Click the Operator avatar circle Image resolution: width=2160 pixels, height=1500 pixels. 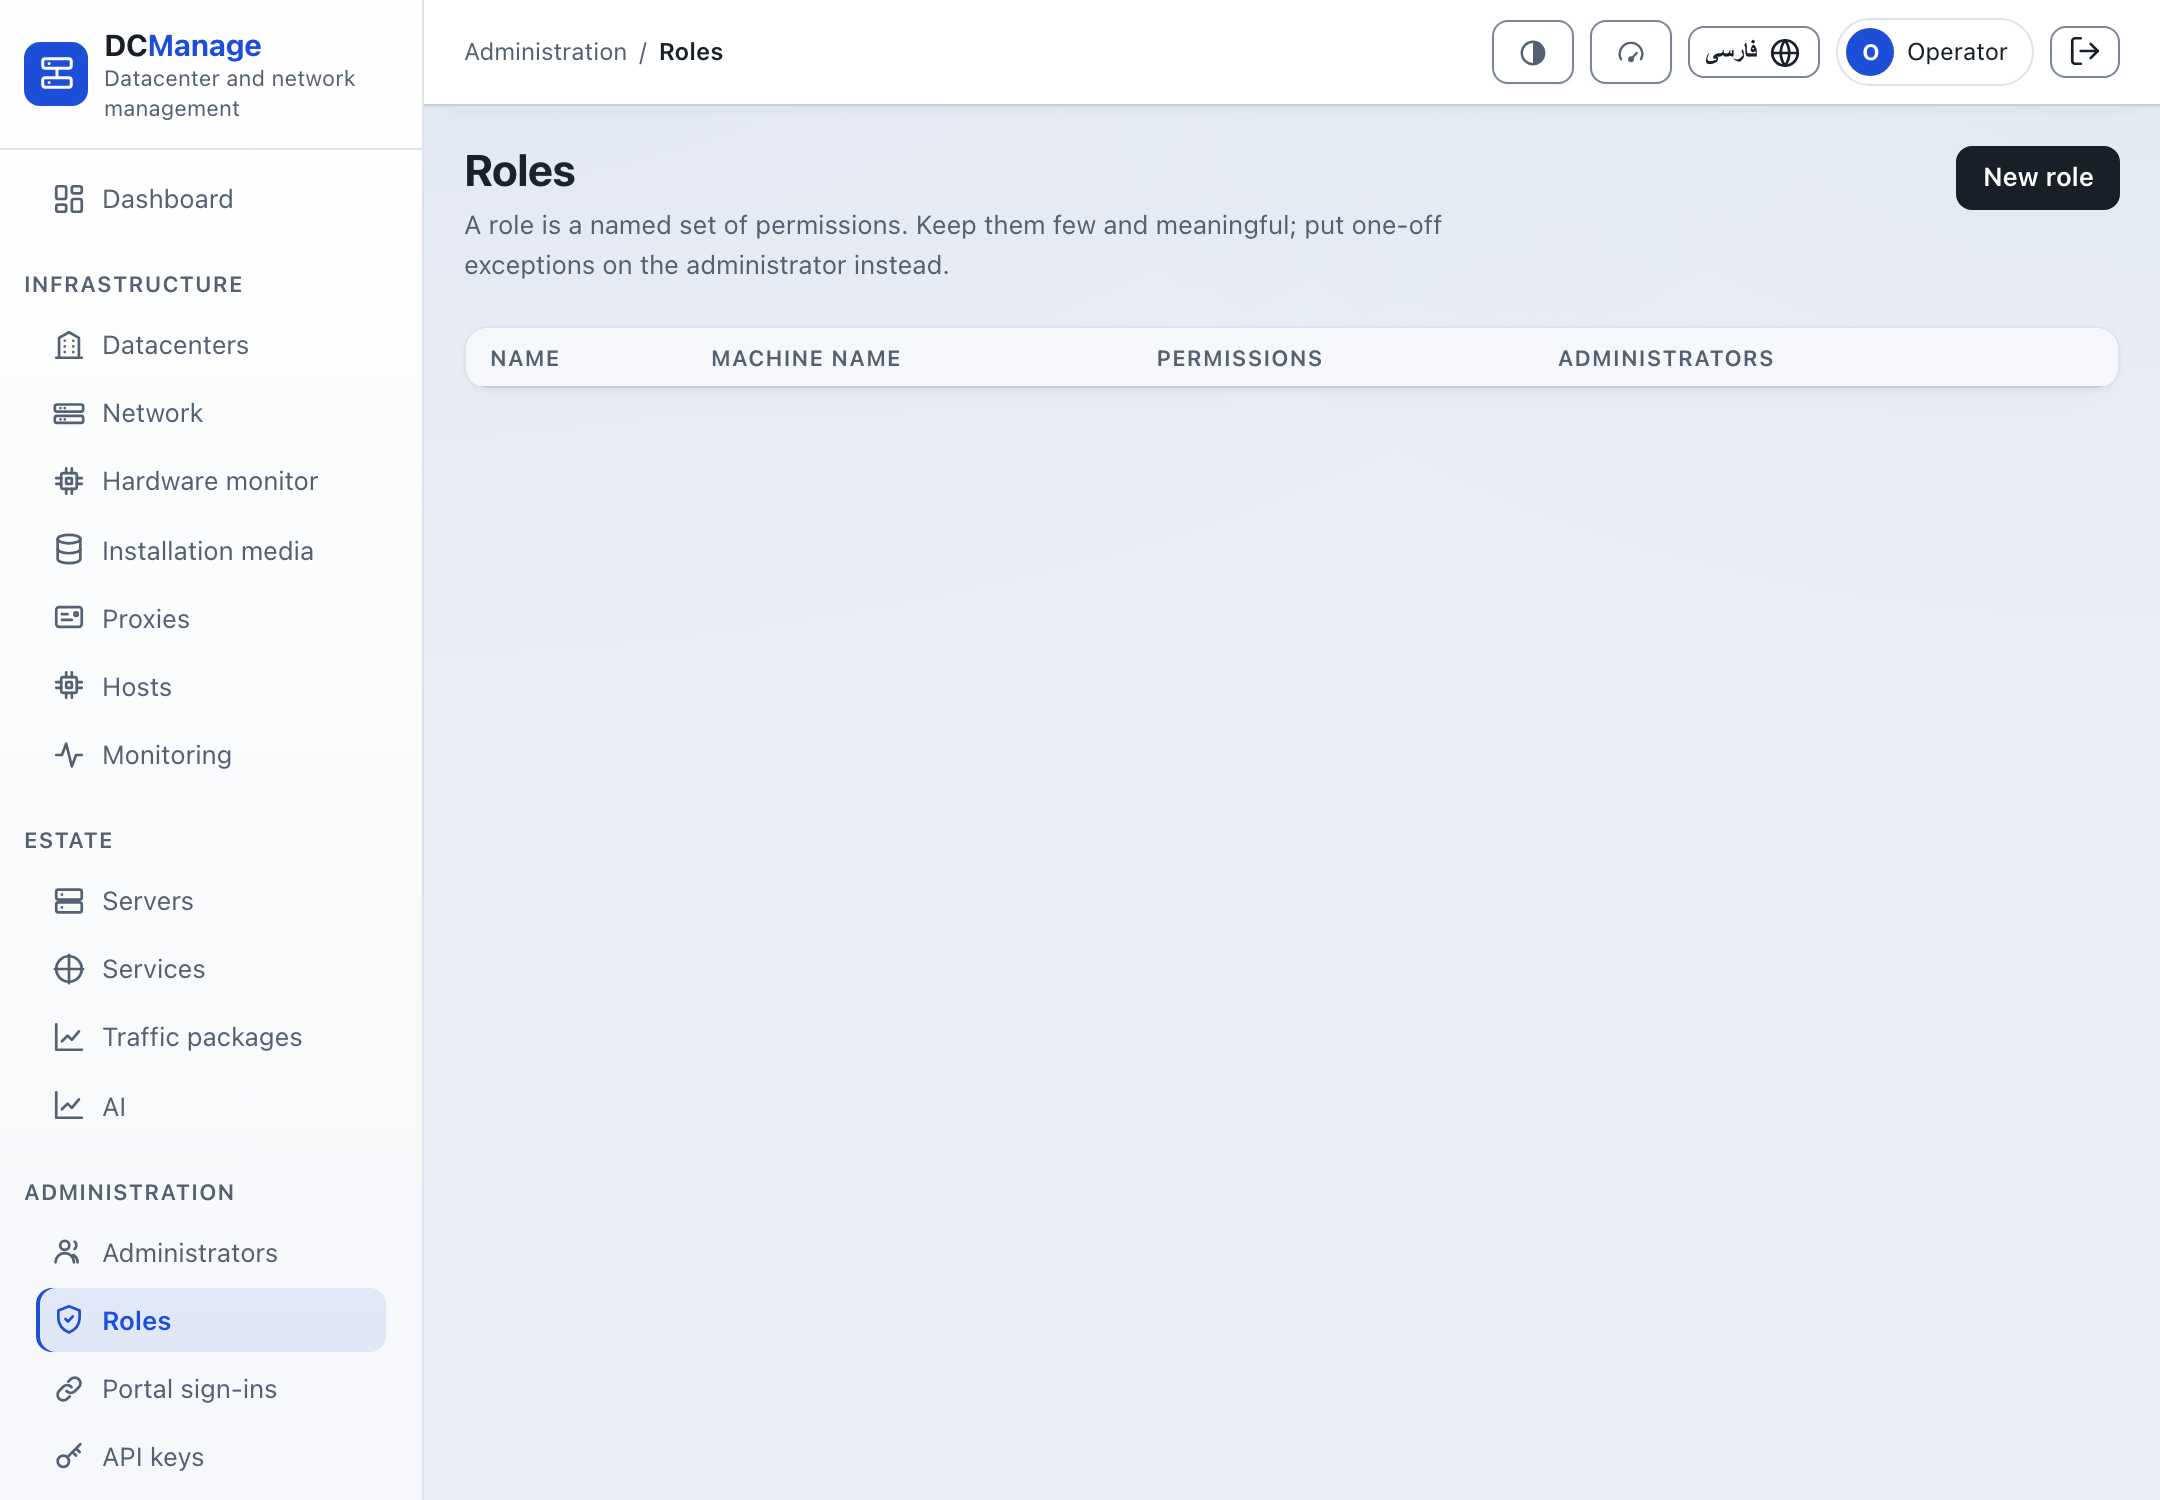(1869, 52)
